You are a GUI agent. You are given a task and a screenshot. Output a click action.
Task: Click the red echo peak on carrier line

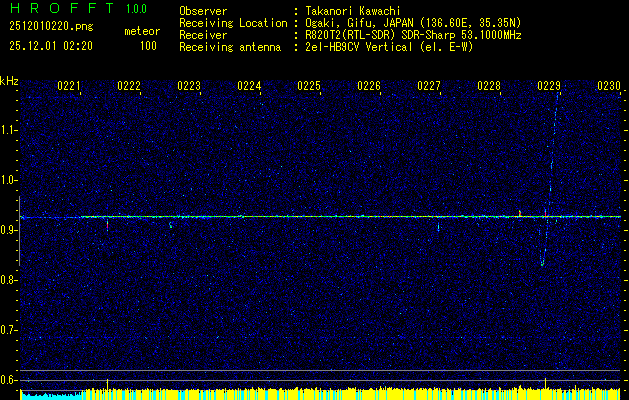519,213
